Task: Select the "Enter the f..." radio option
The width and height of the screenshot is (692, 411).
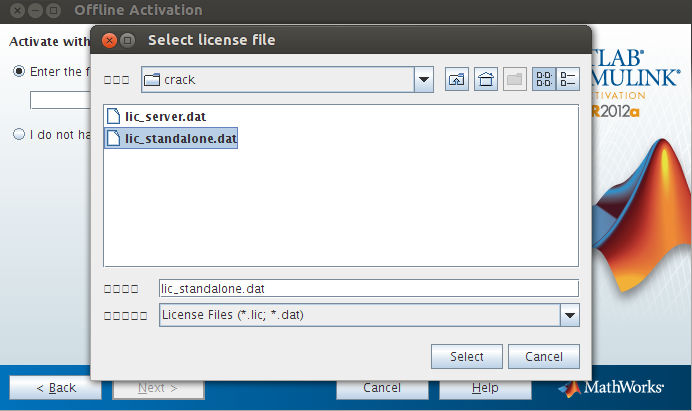Action: point(19,71)
